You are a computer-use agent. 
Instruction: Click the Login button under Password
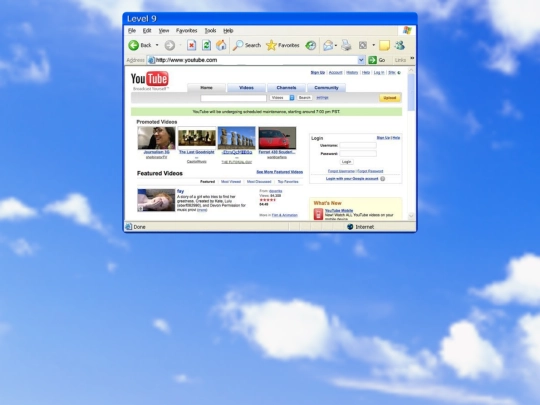(346, 162)
